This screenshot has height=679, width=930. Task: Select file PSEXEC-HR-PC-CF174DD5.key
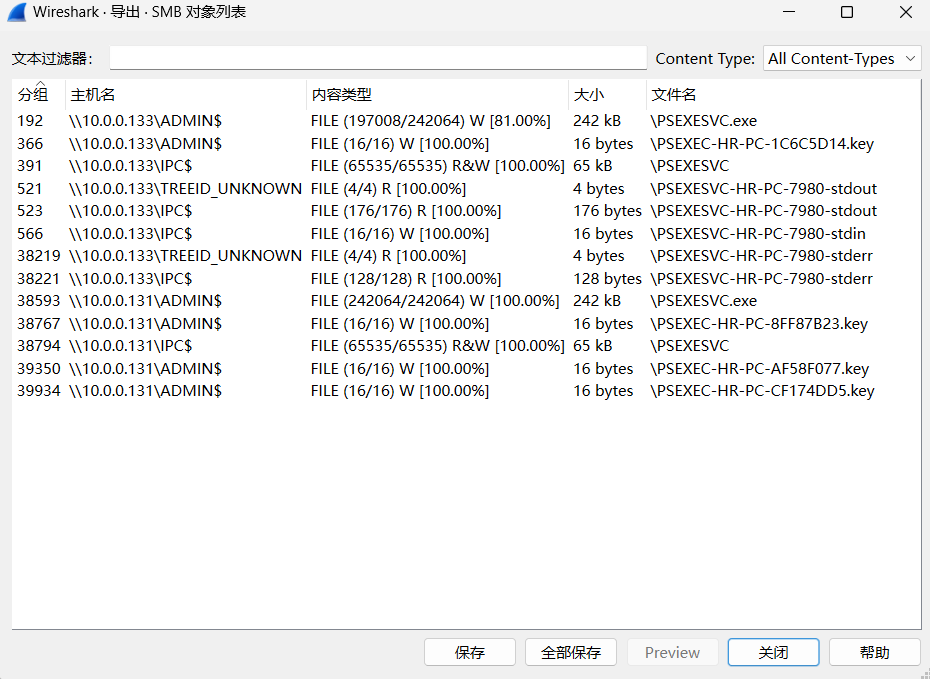[x=762, y=391]
